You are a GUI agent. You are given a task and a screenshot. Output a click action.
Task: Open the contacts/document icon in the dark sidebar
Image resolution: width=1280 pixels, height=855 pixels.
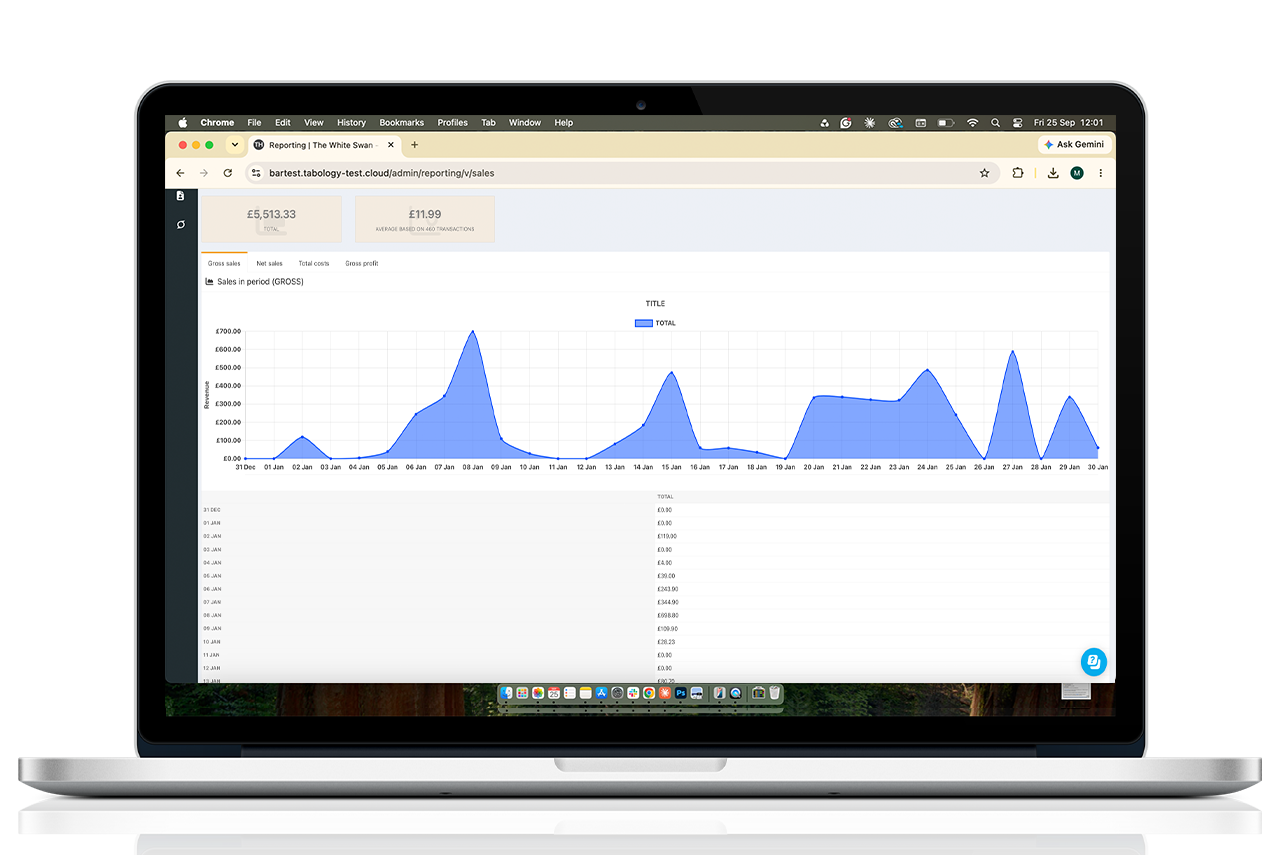180,196
